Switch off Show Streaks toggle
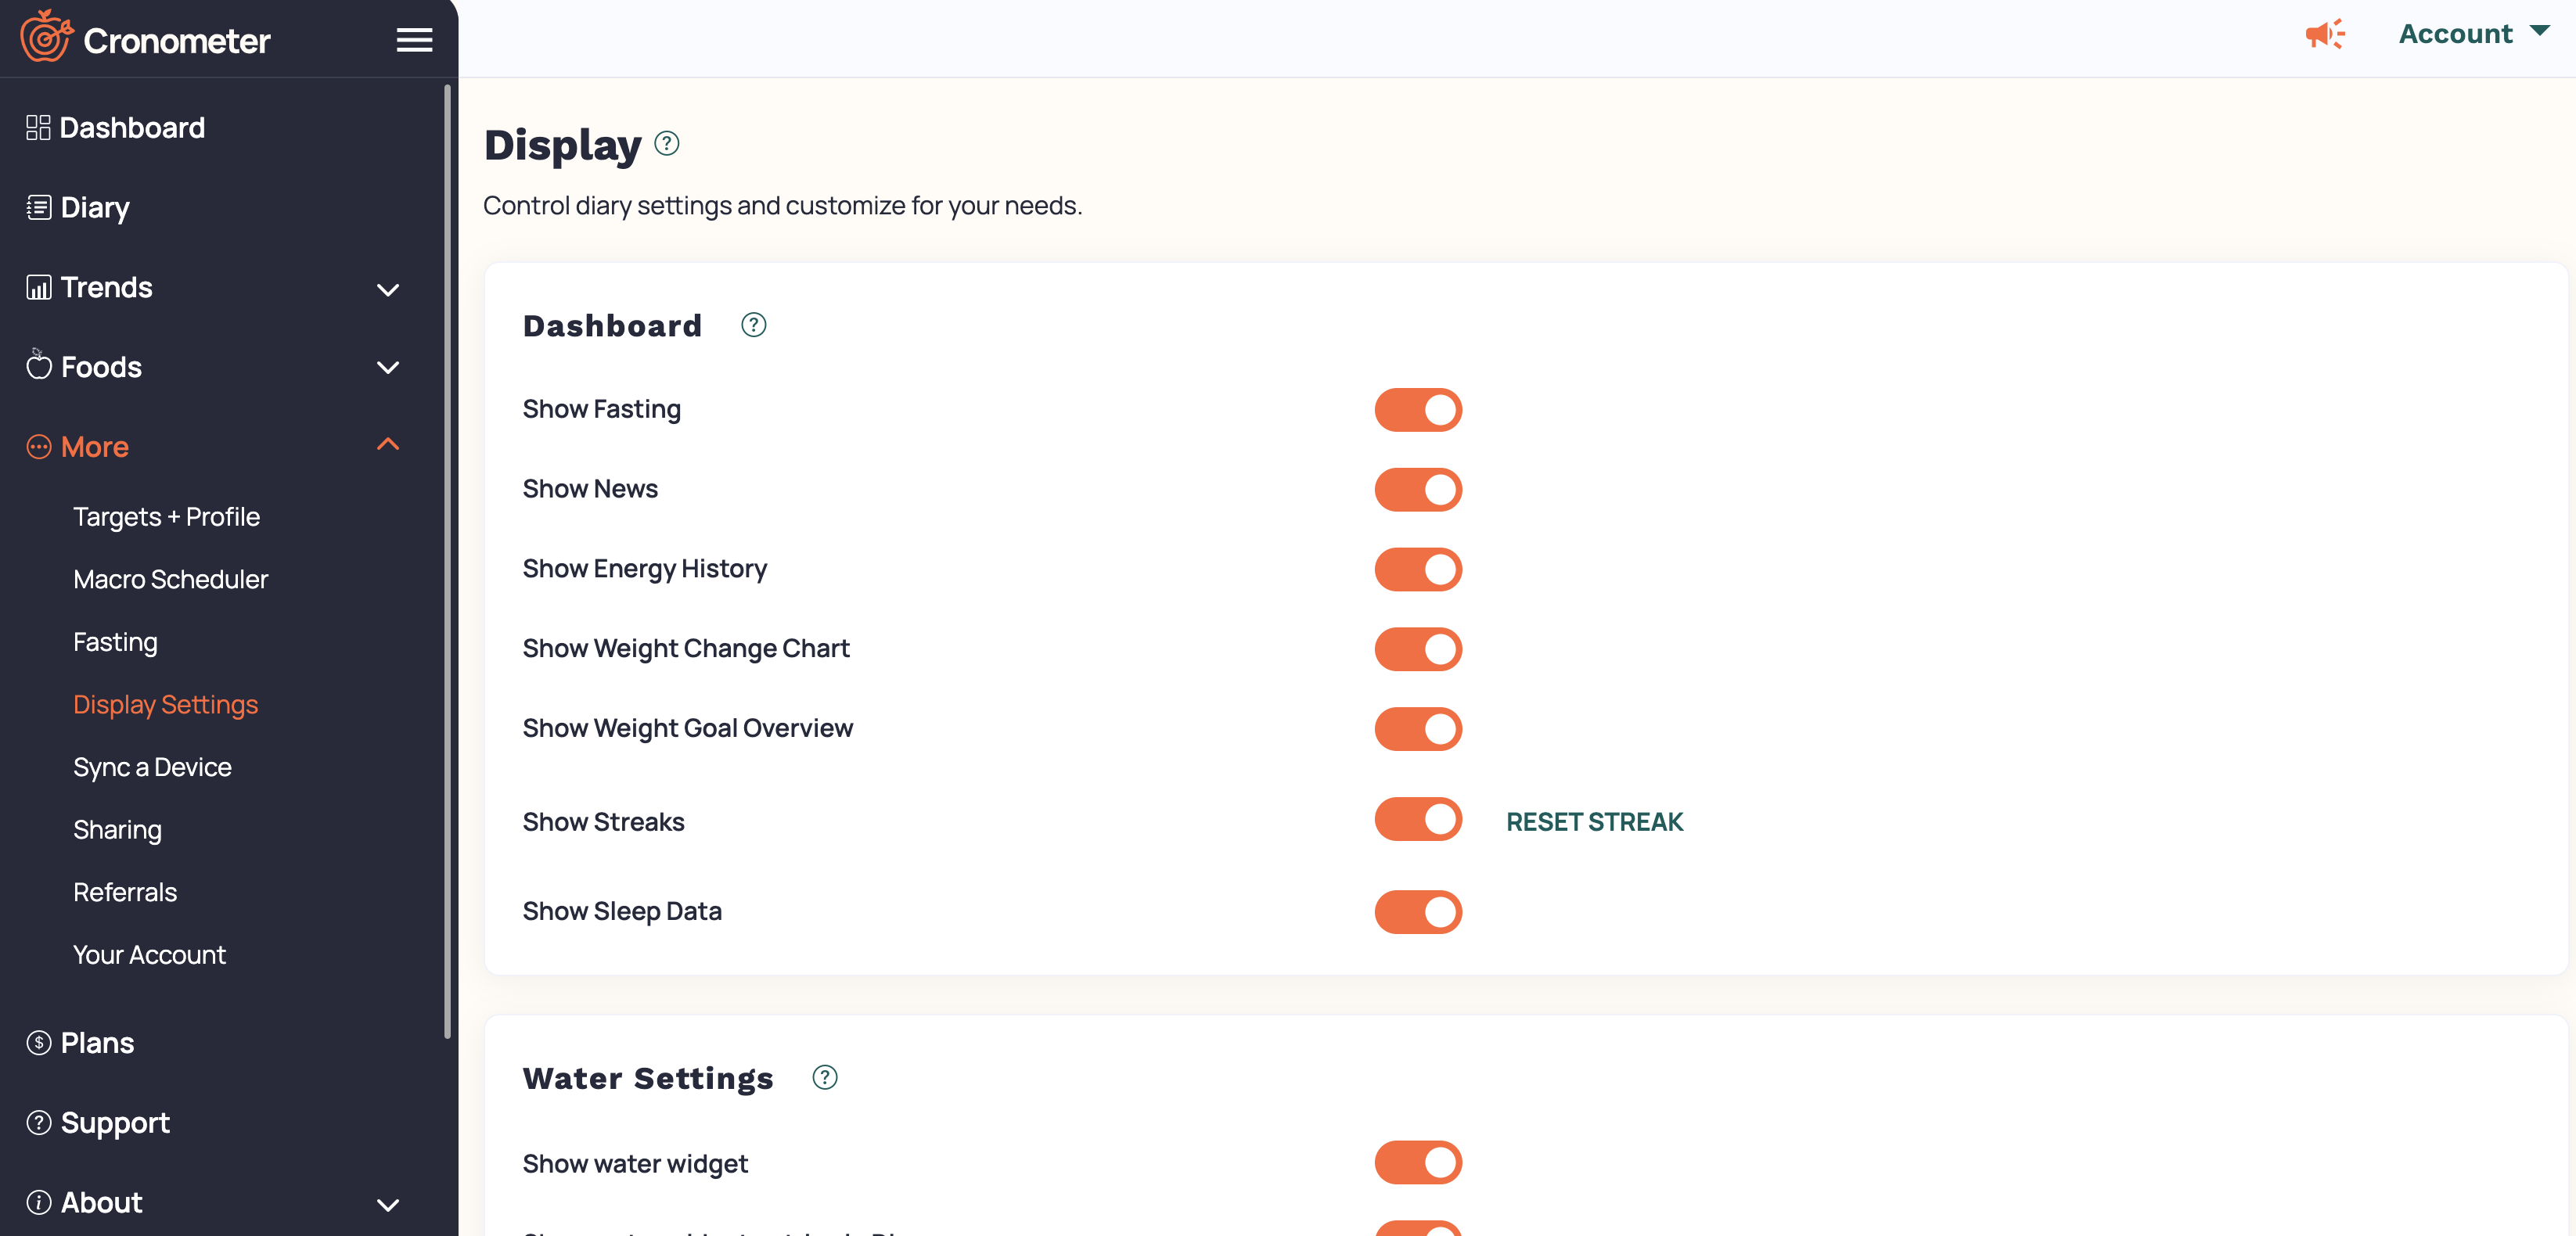Screen dimensions: 2576x1236 (x=1418, y=820)
